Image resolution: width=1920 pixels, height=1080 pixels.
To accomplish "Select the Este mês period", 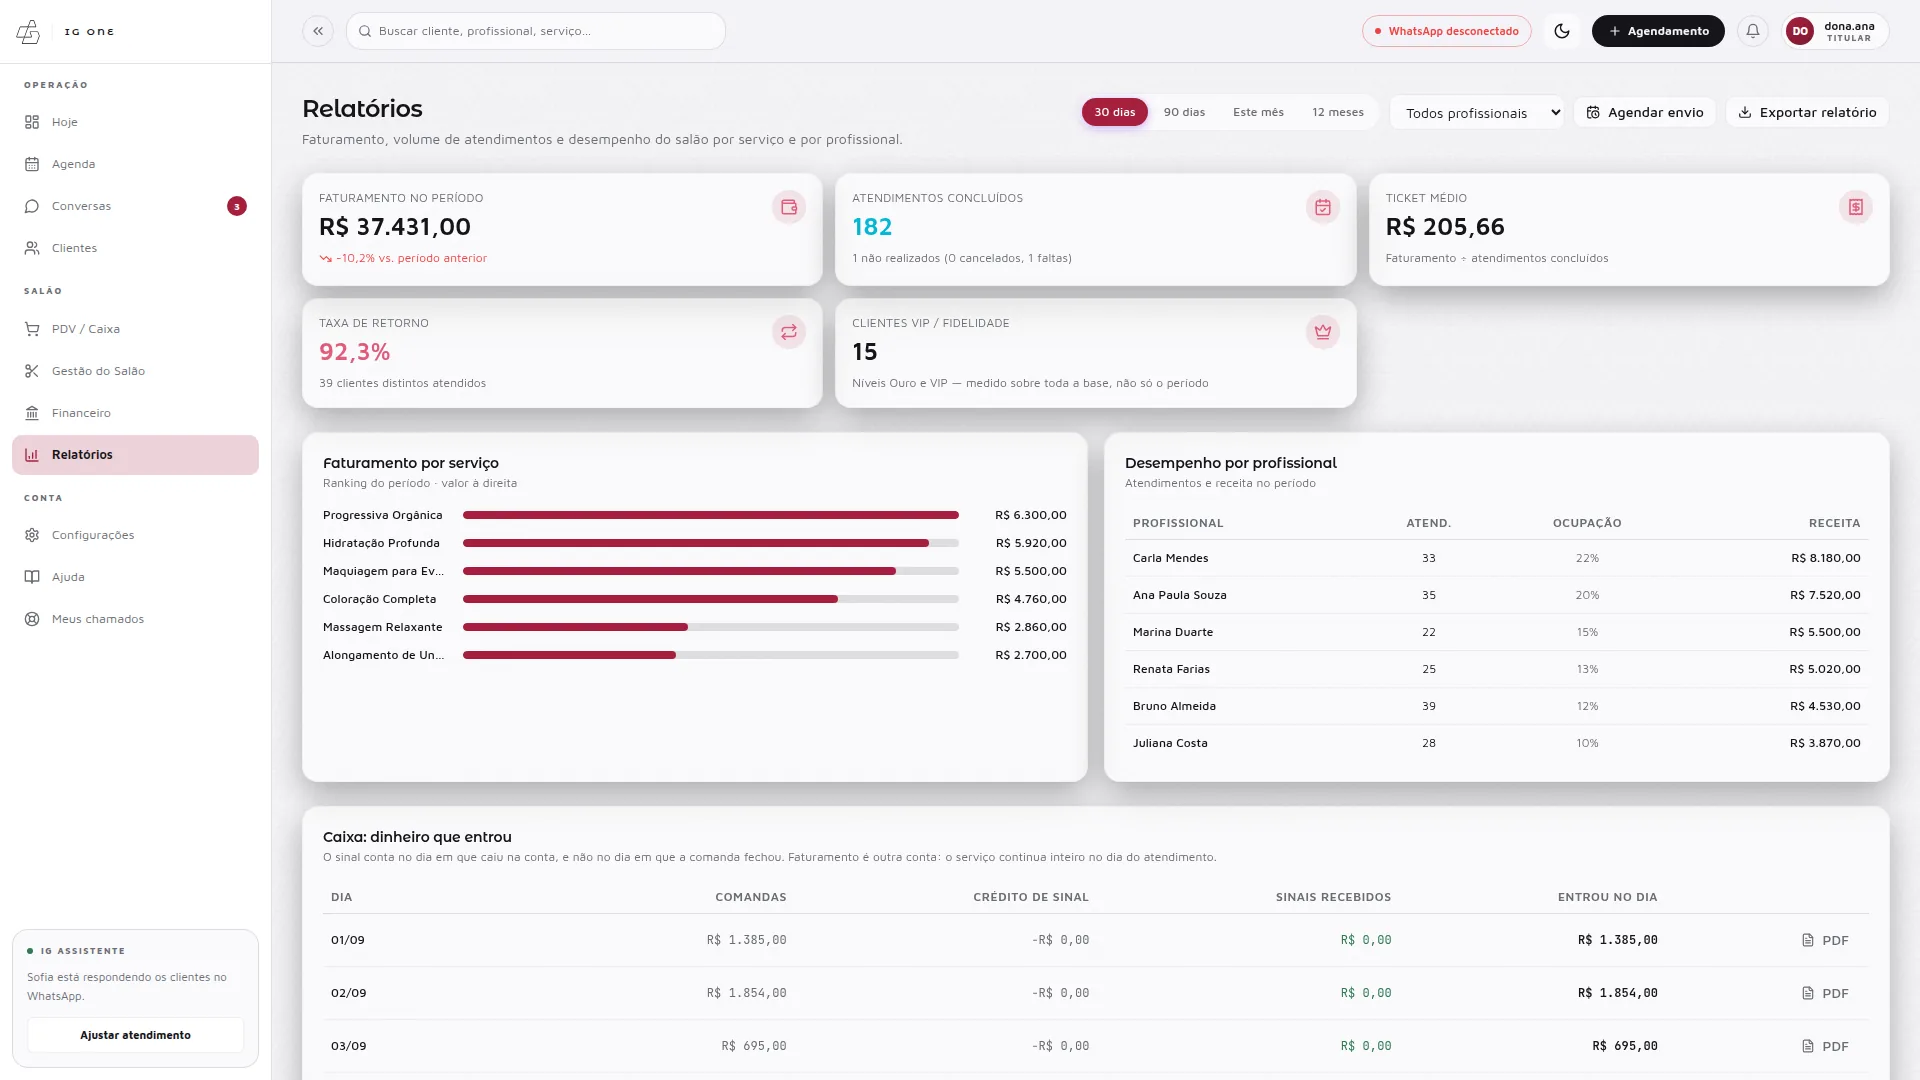I will 1258,112.
